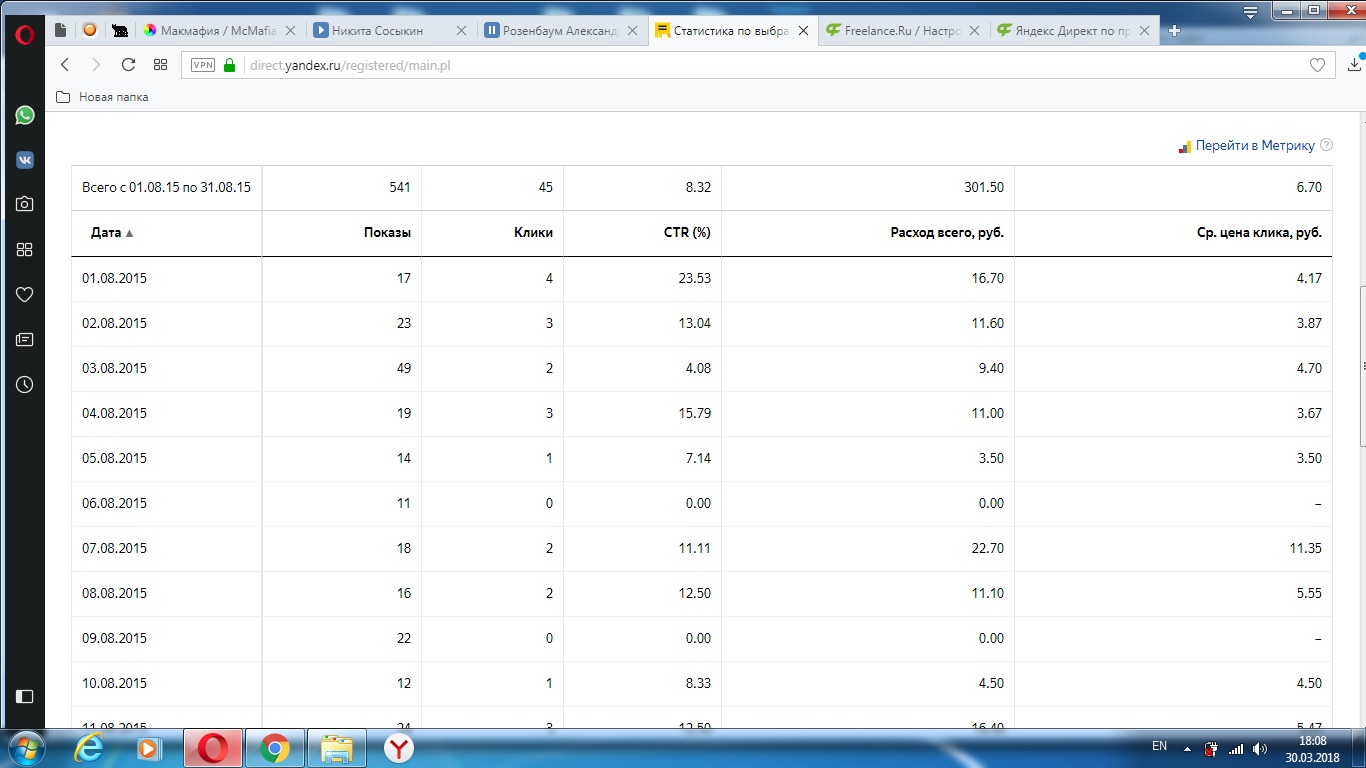Switch the EN input language indicator
Viewport: 1366px width, 768px height.
tap(1160, 746)
